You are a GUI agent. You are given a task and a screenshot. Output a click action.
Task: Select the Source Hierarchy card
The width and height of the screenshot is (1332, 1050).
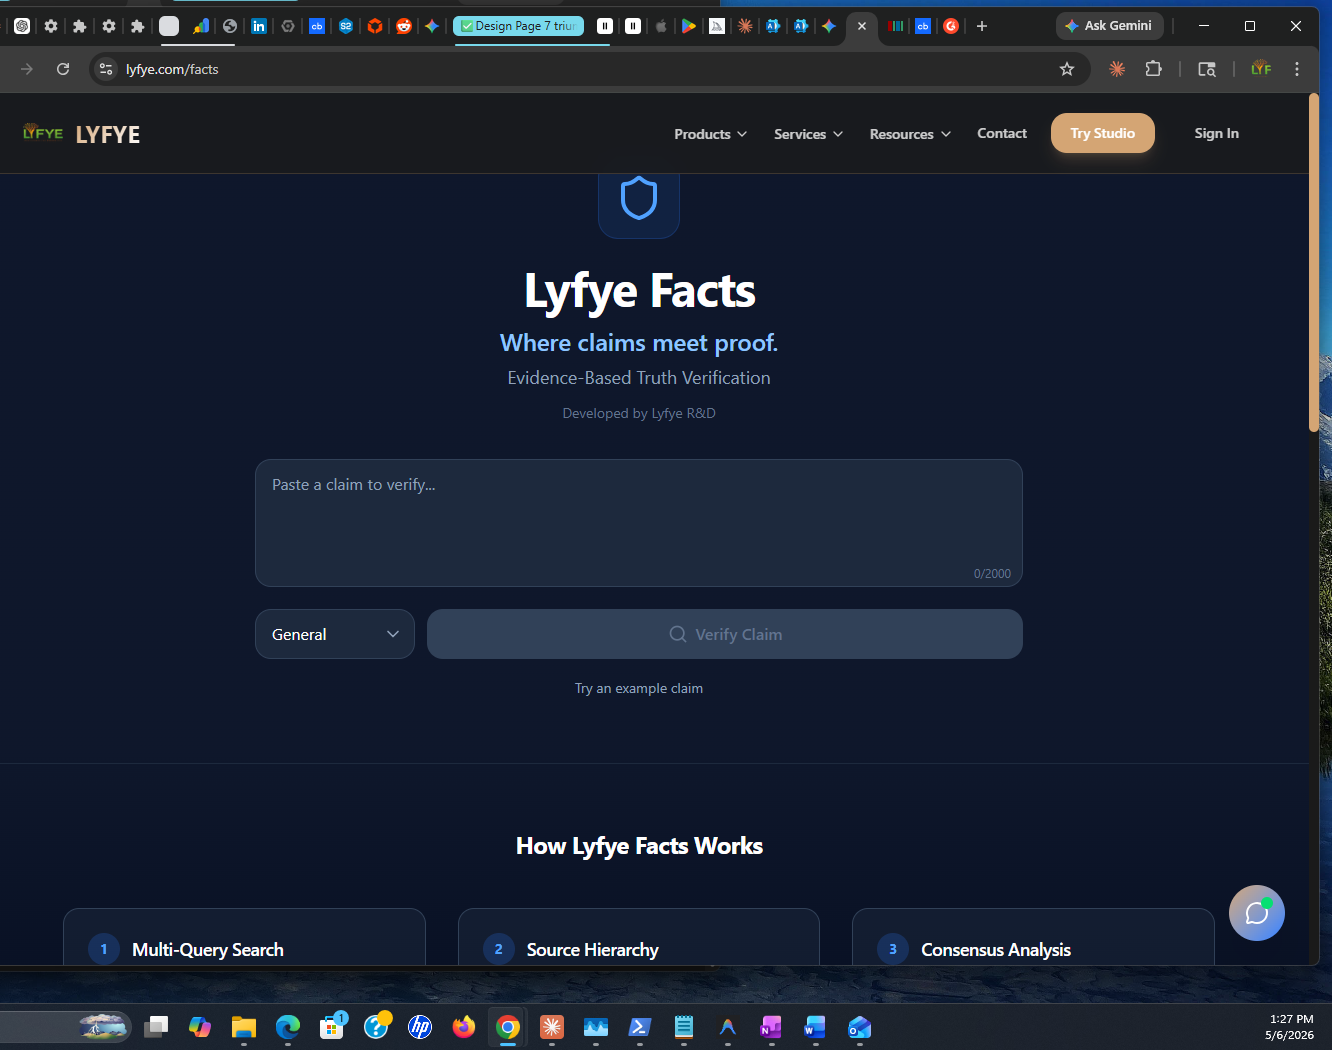[x=639, y=938]
